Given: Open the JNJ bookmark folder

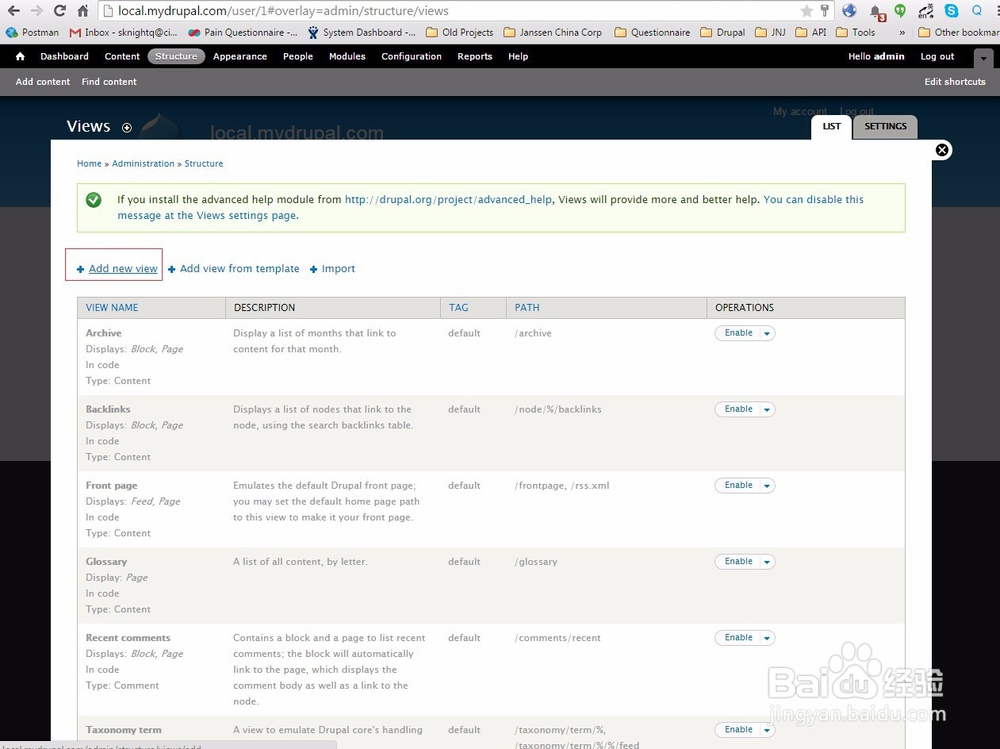Looking at the screenshot, I should point(770,32).
